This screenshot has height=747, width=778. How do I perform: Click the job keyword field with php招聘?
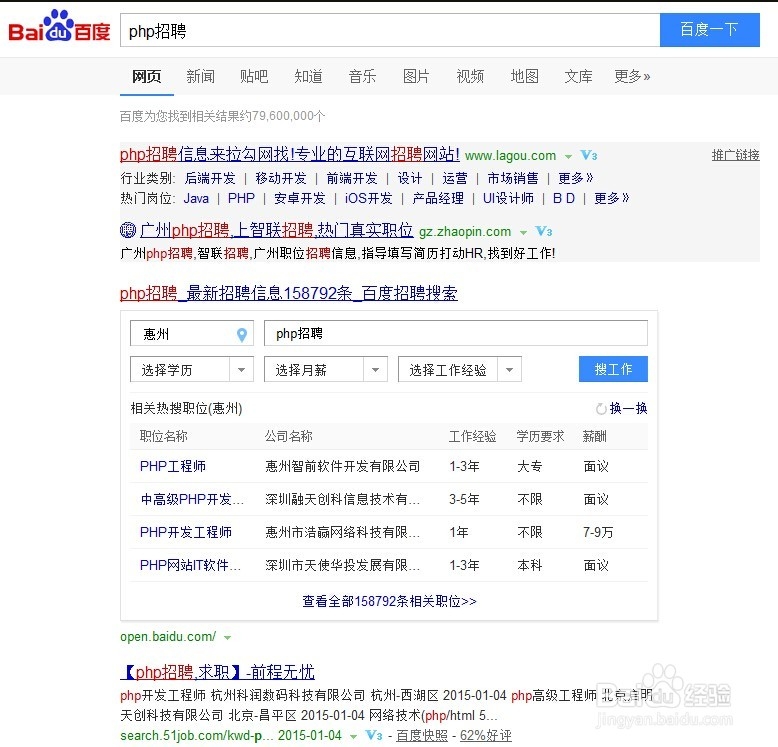[x=455, y=333]
